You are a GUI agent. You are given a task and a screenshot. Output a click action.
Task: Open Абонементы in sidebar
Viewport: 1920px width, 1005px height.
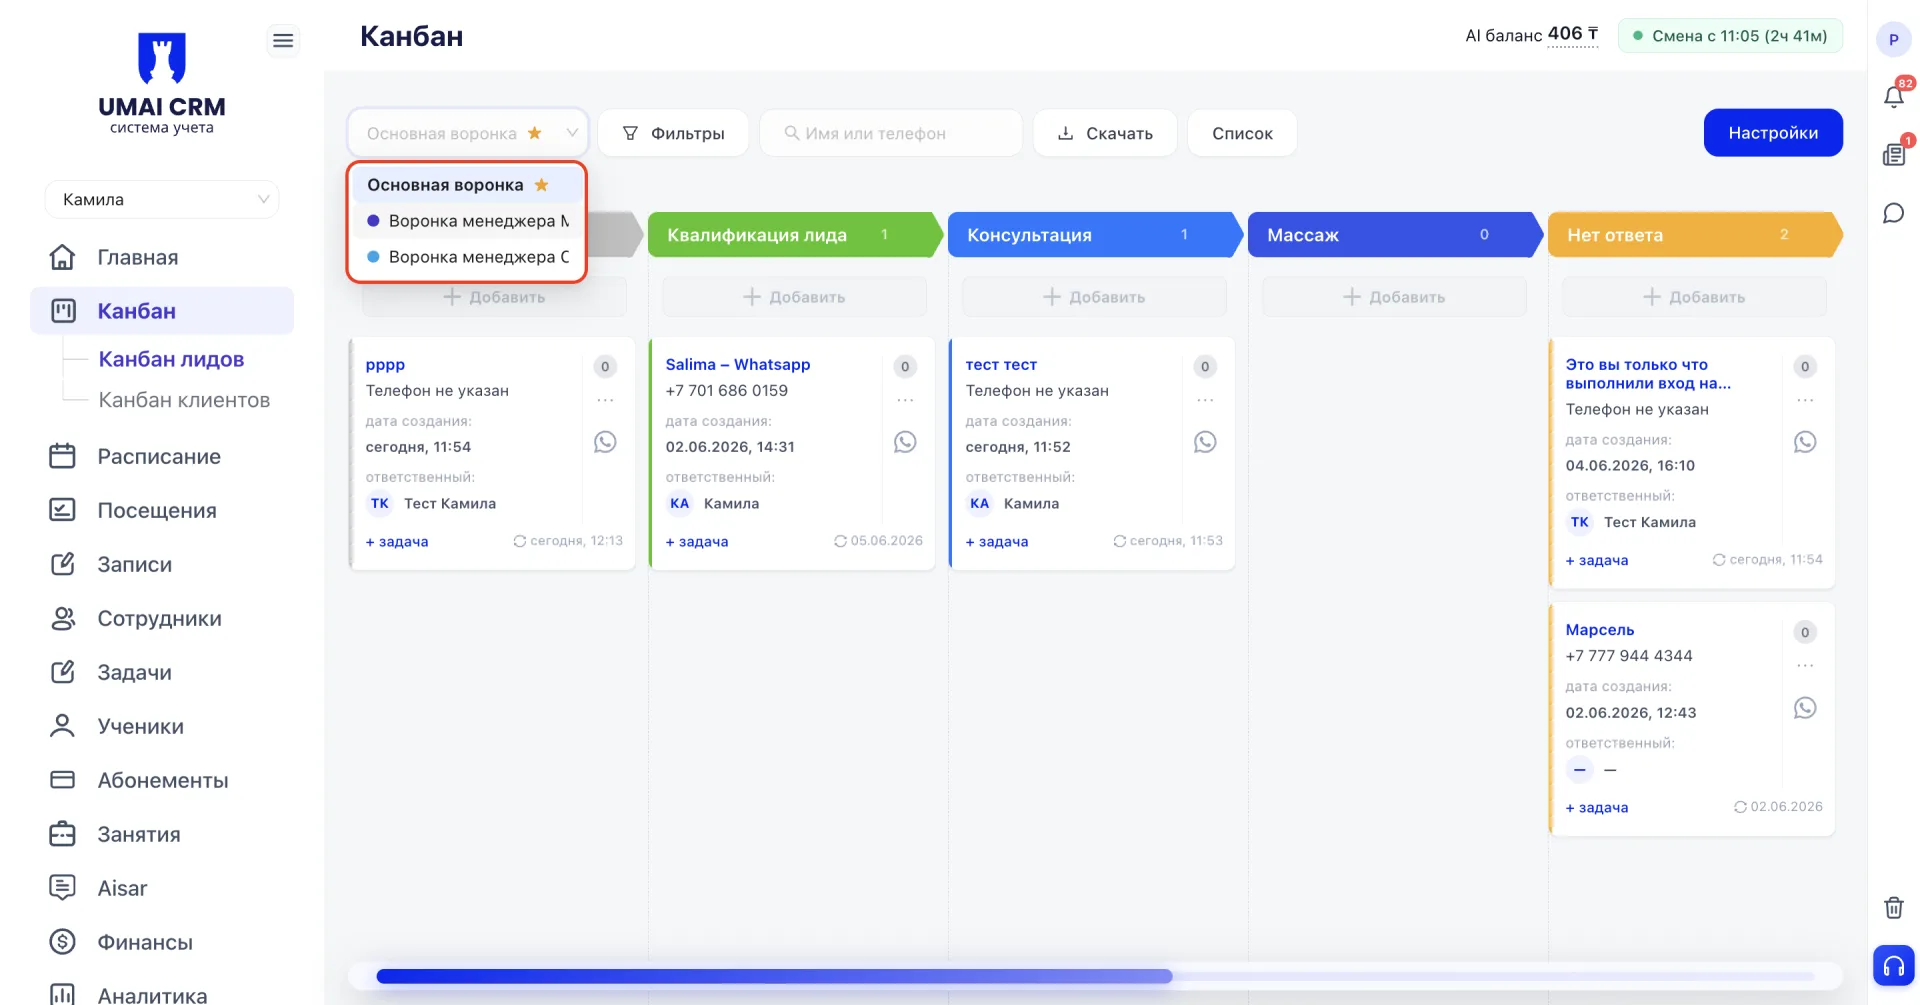click(x=162, y=780)
